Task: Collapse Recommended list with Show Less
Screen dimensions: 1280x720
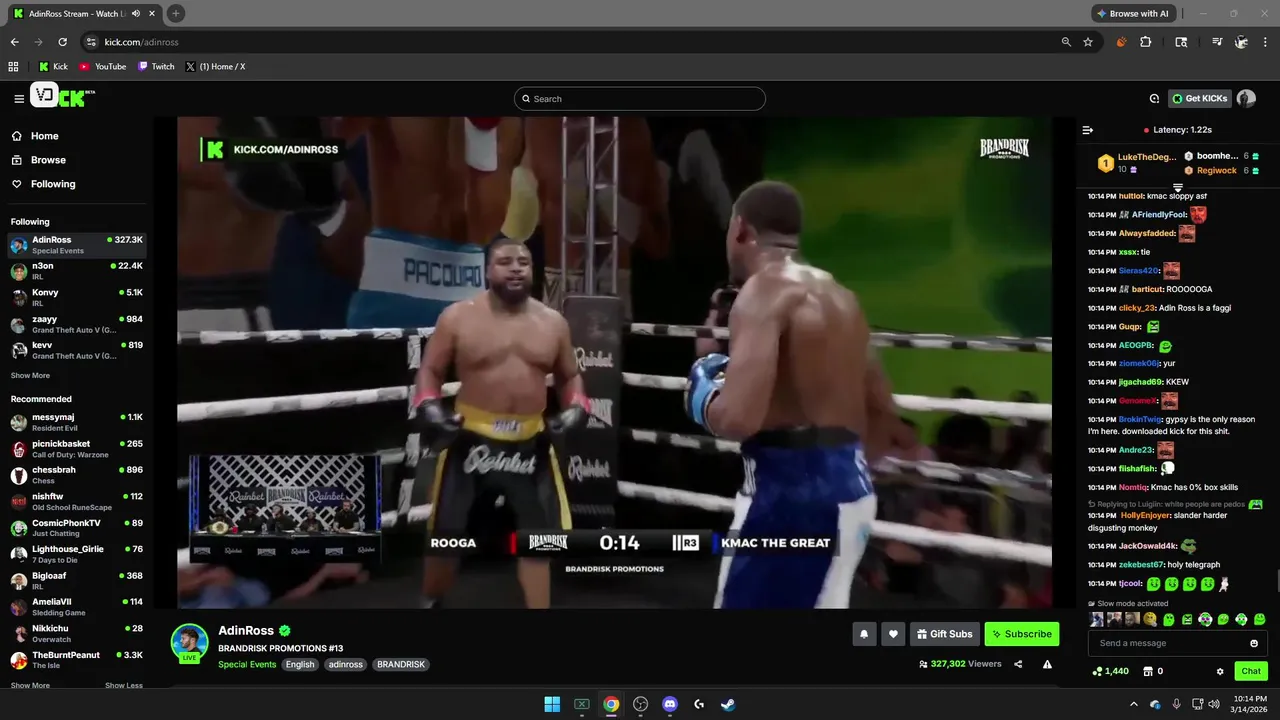Action: pos(124,685)
